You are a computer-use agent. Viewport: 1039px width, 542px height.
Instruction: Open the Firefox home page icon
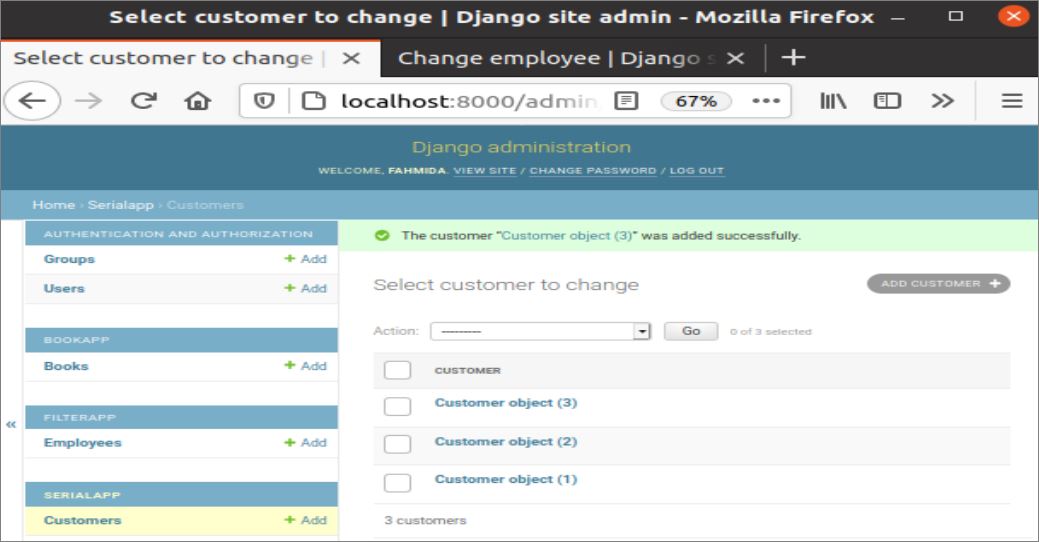pos(197,101)
